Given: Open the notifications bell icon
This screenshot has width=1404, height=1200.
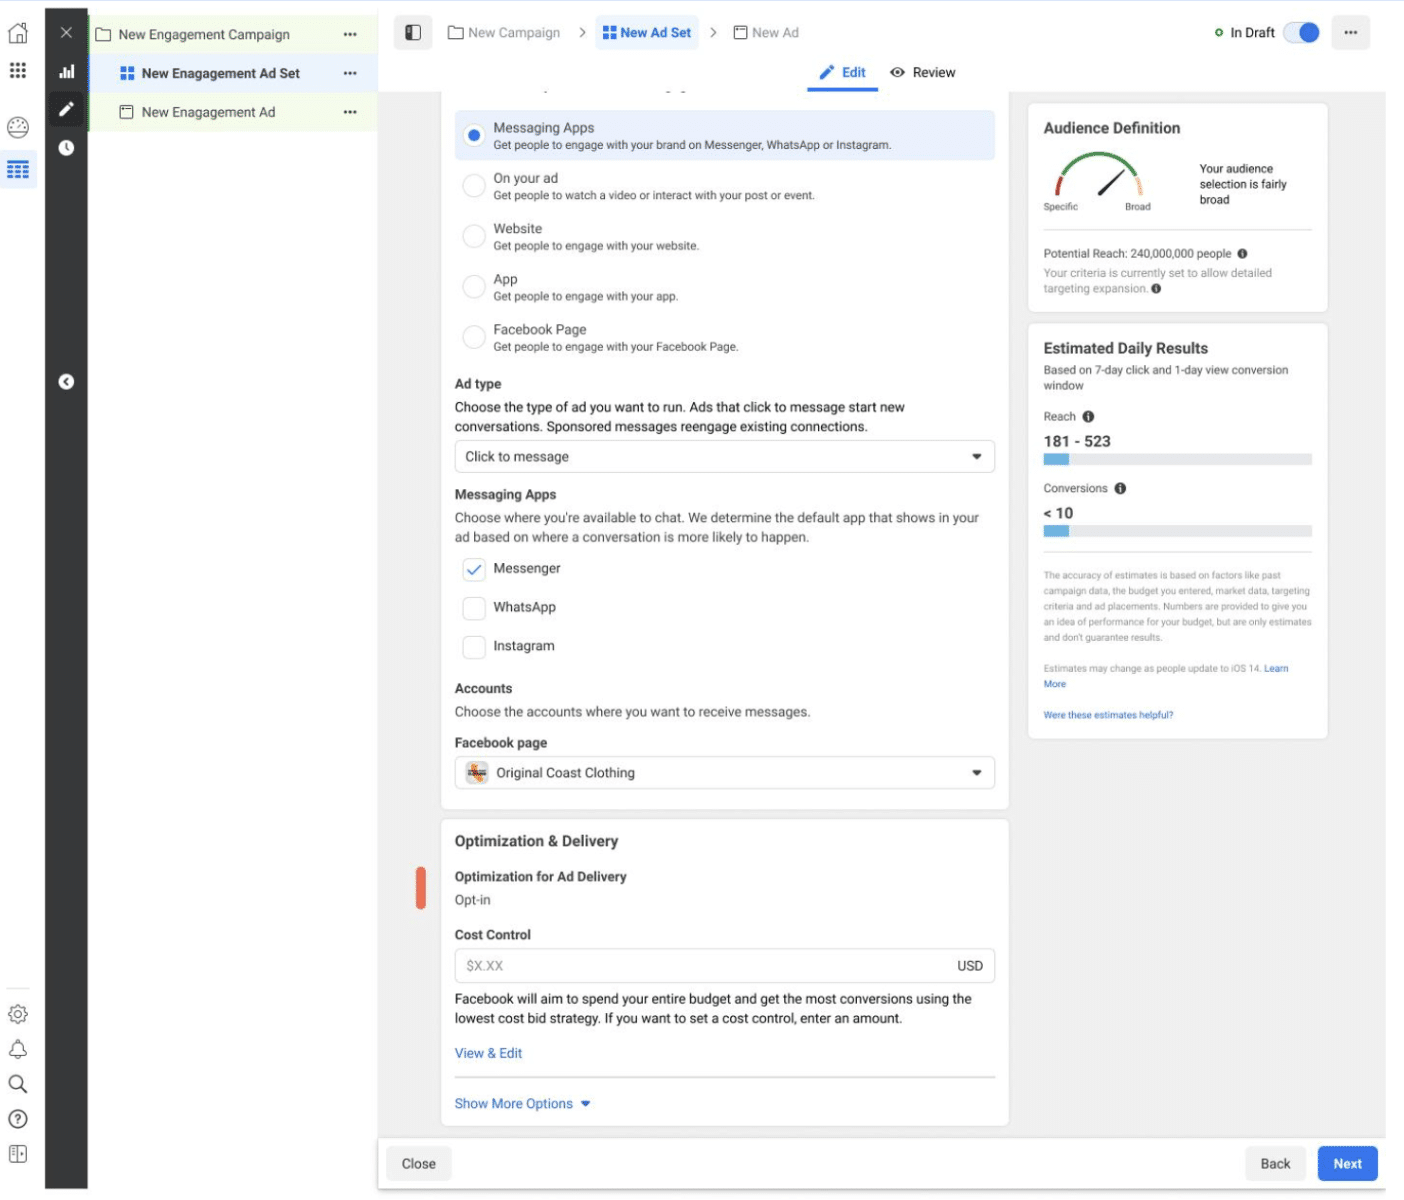Looking at the screenshot, I should 18,1049.
